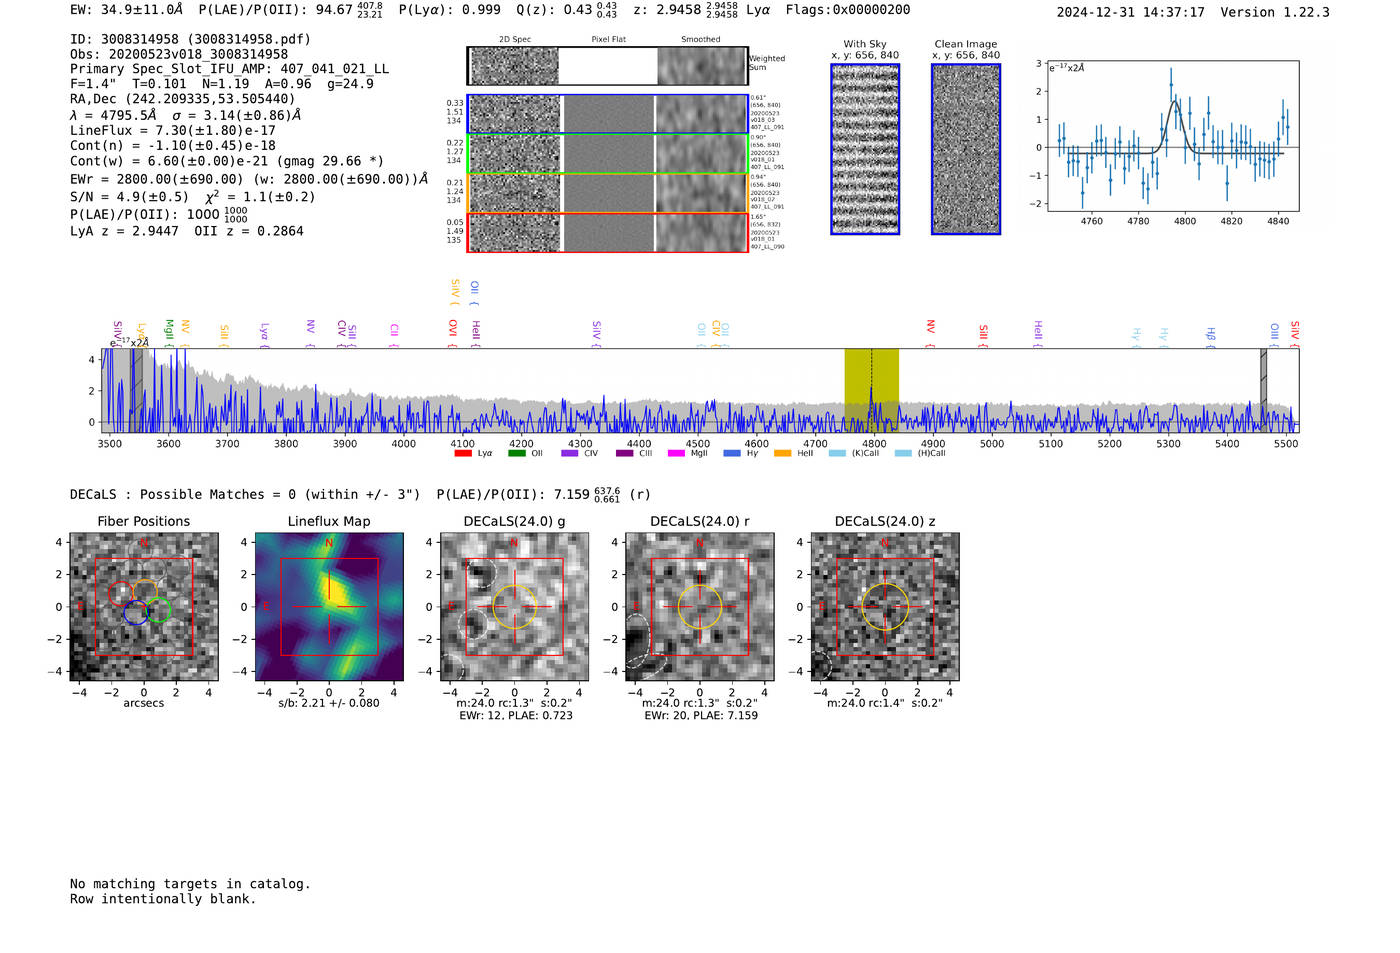Screen dimensions: 1400x953
Task: Open the Fiber Positions image
Action: (x=144, y=607)
